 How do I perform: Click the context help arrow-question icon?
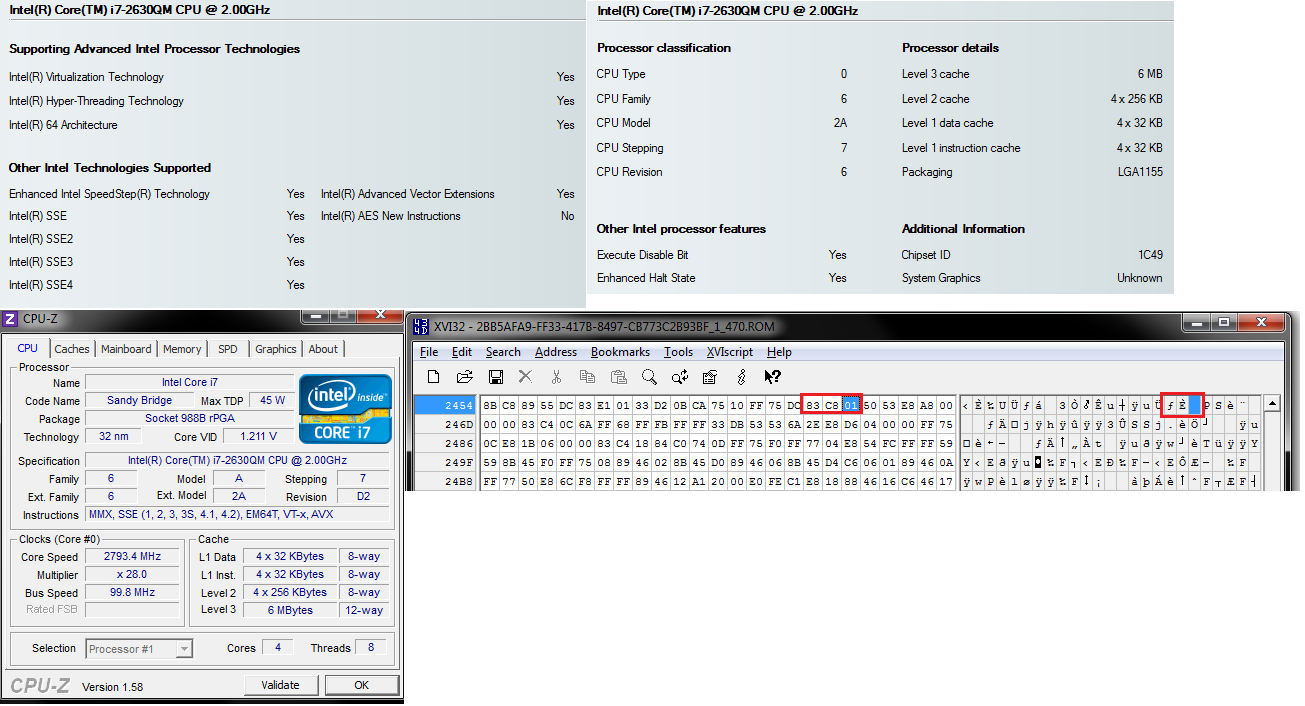click(772, 377)
